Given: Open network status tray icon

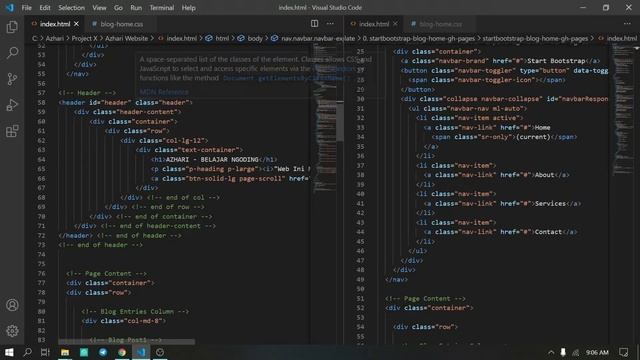Looking at the screenshot, I should (576, 352).
